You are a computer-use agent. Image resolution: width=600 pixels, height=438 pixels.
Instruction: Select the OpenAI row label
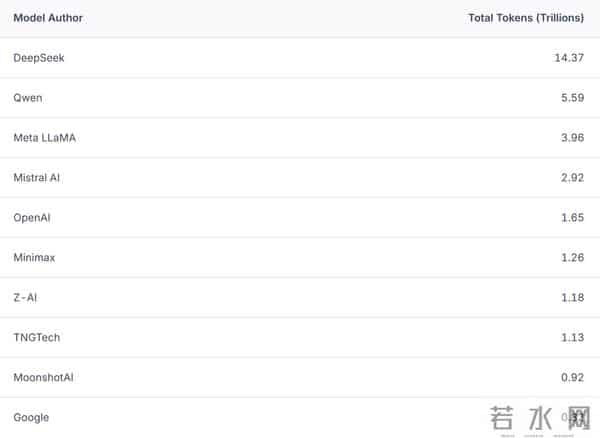tap(33, 217)
